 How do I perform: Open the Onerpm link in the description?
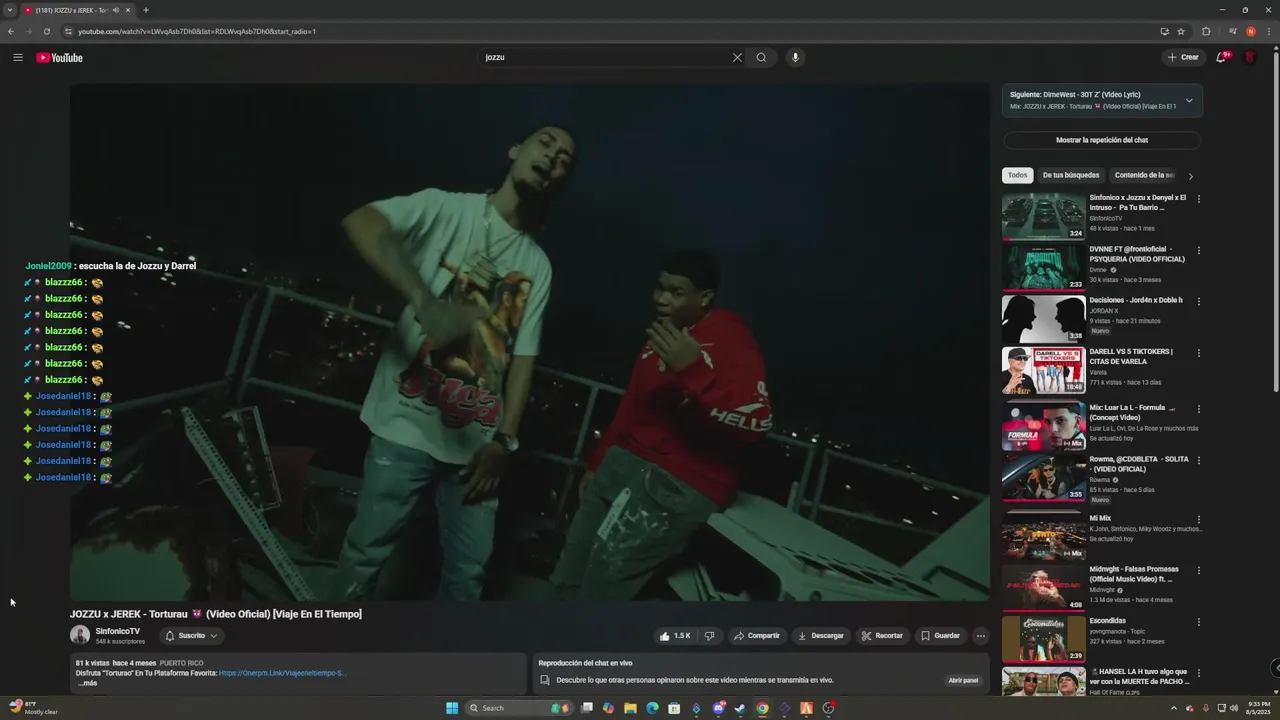pyautogui.click(x=282, y=673)
